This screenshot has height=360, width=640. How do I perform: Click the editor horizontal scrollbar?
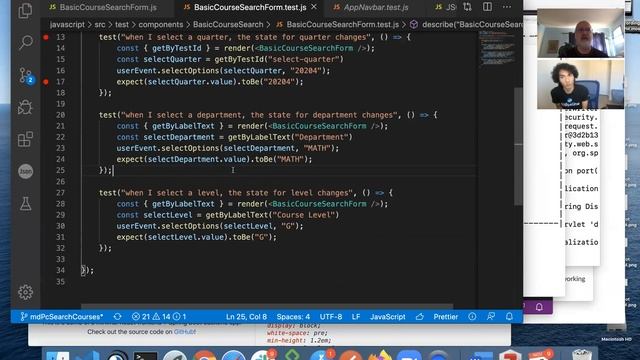(x=267, y=306)
